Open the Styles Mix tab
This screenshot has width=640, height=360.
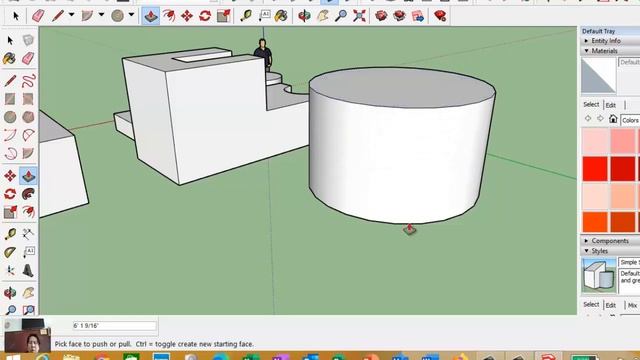pyautogui.click(x=632, y=305)
